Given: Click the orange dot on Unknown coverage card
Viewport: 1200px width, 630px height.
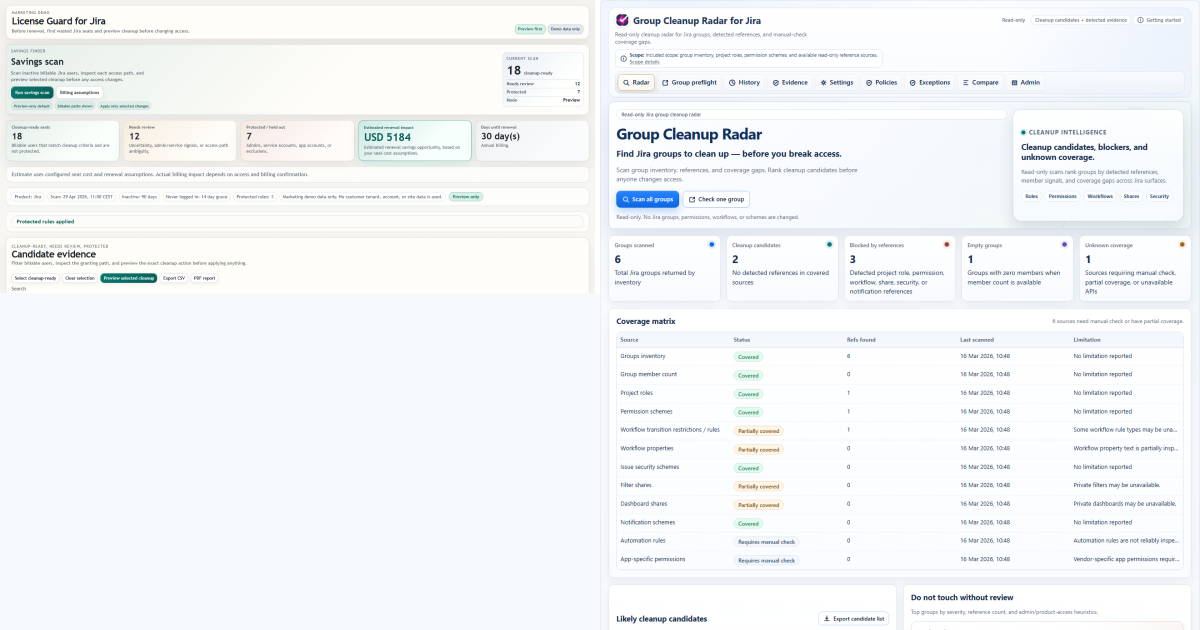Looking at the screenshot, I should pyautogui.click(x=1182, y=244).
